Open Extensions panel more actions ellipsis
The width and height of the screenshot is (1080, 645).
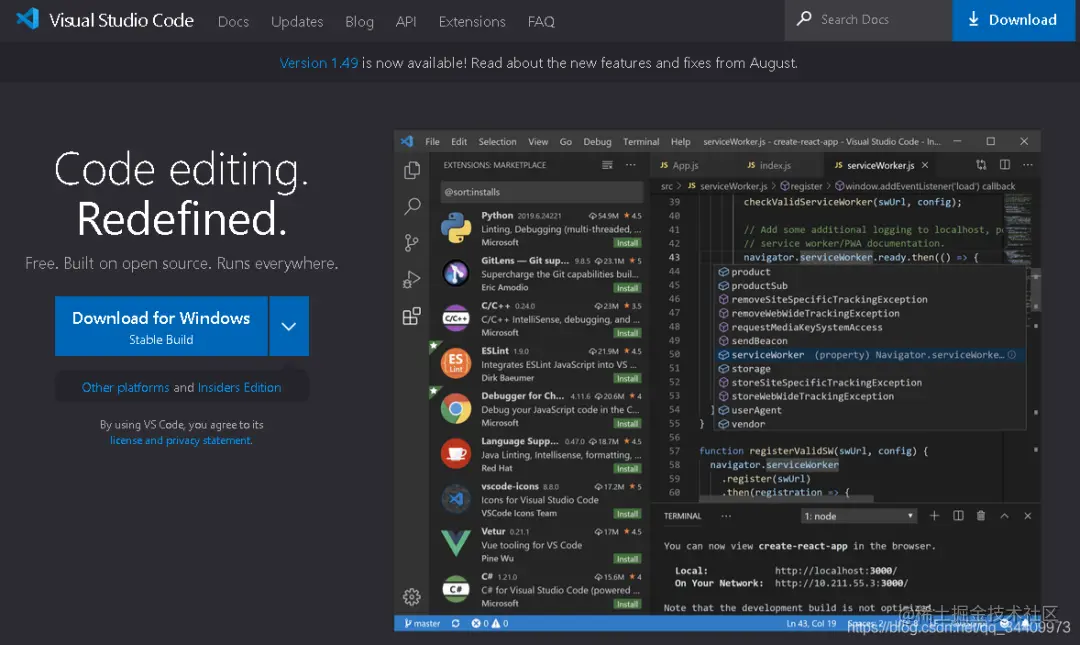click(x=631, y=165)
